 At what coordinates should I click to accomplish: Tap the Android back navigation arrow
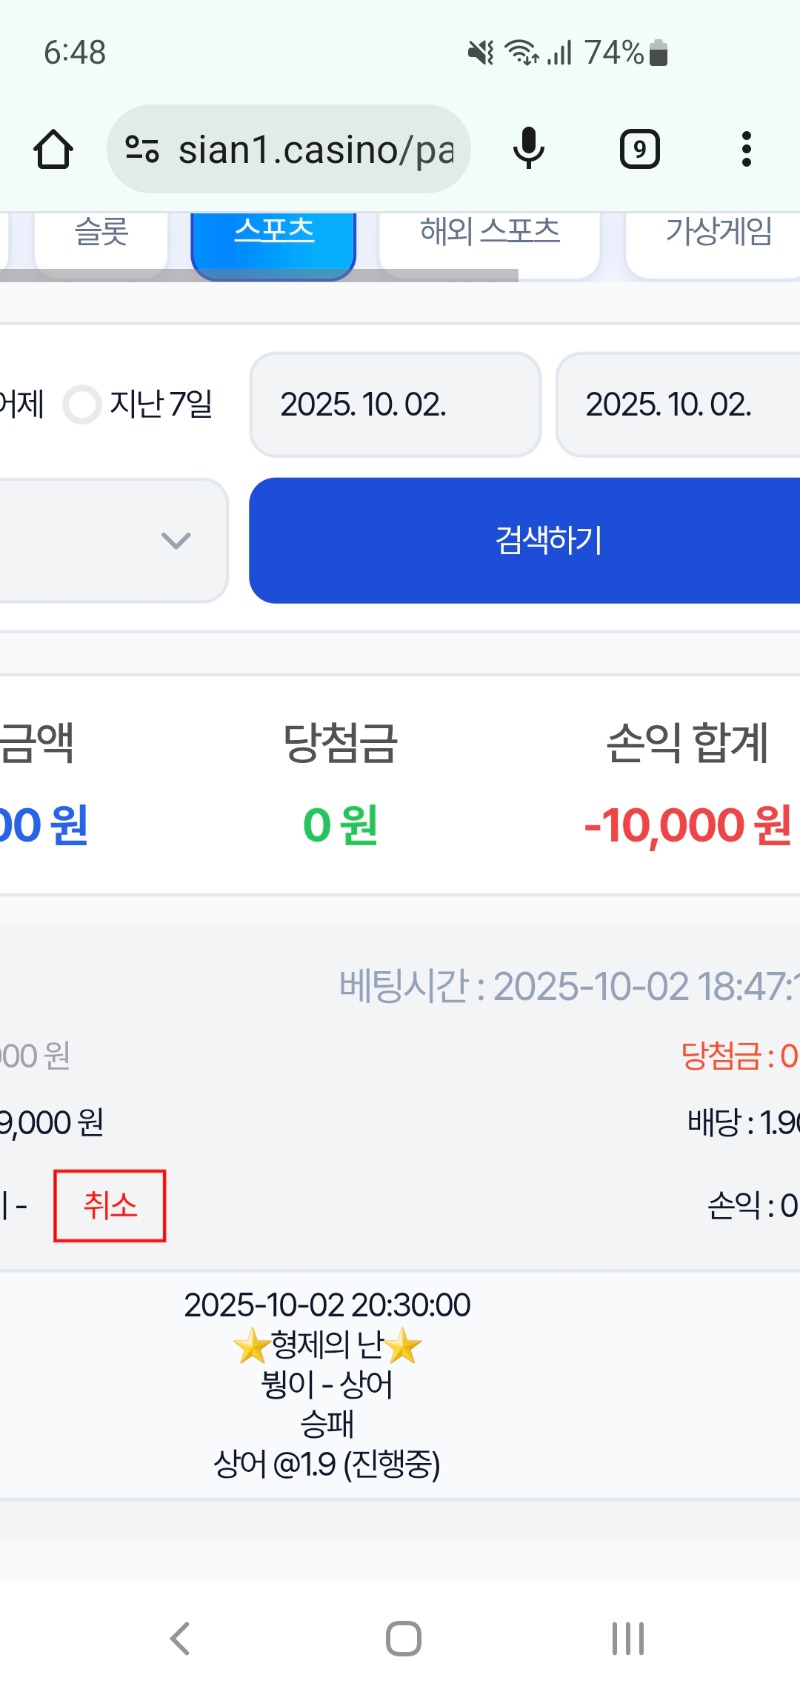pos(180,1638)
